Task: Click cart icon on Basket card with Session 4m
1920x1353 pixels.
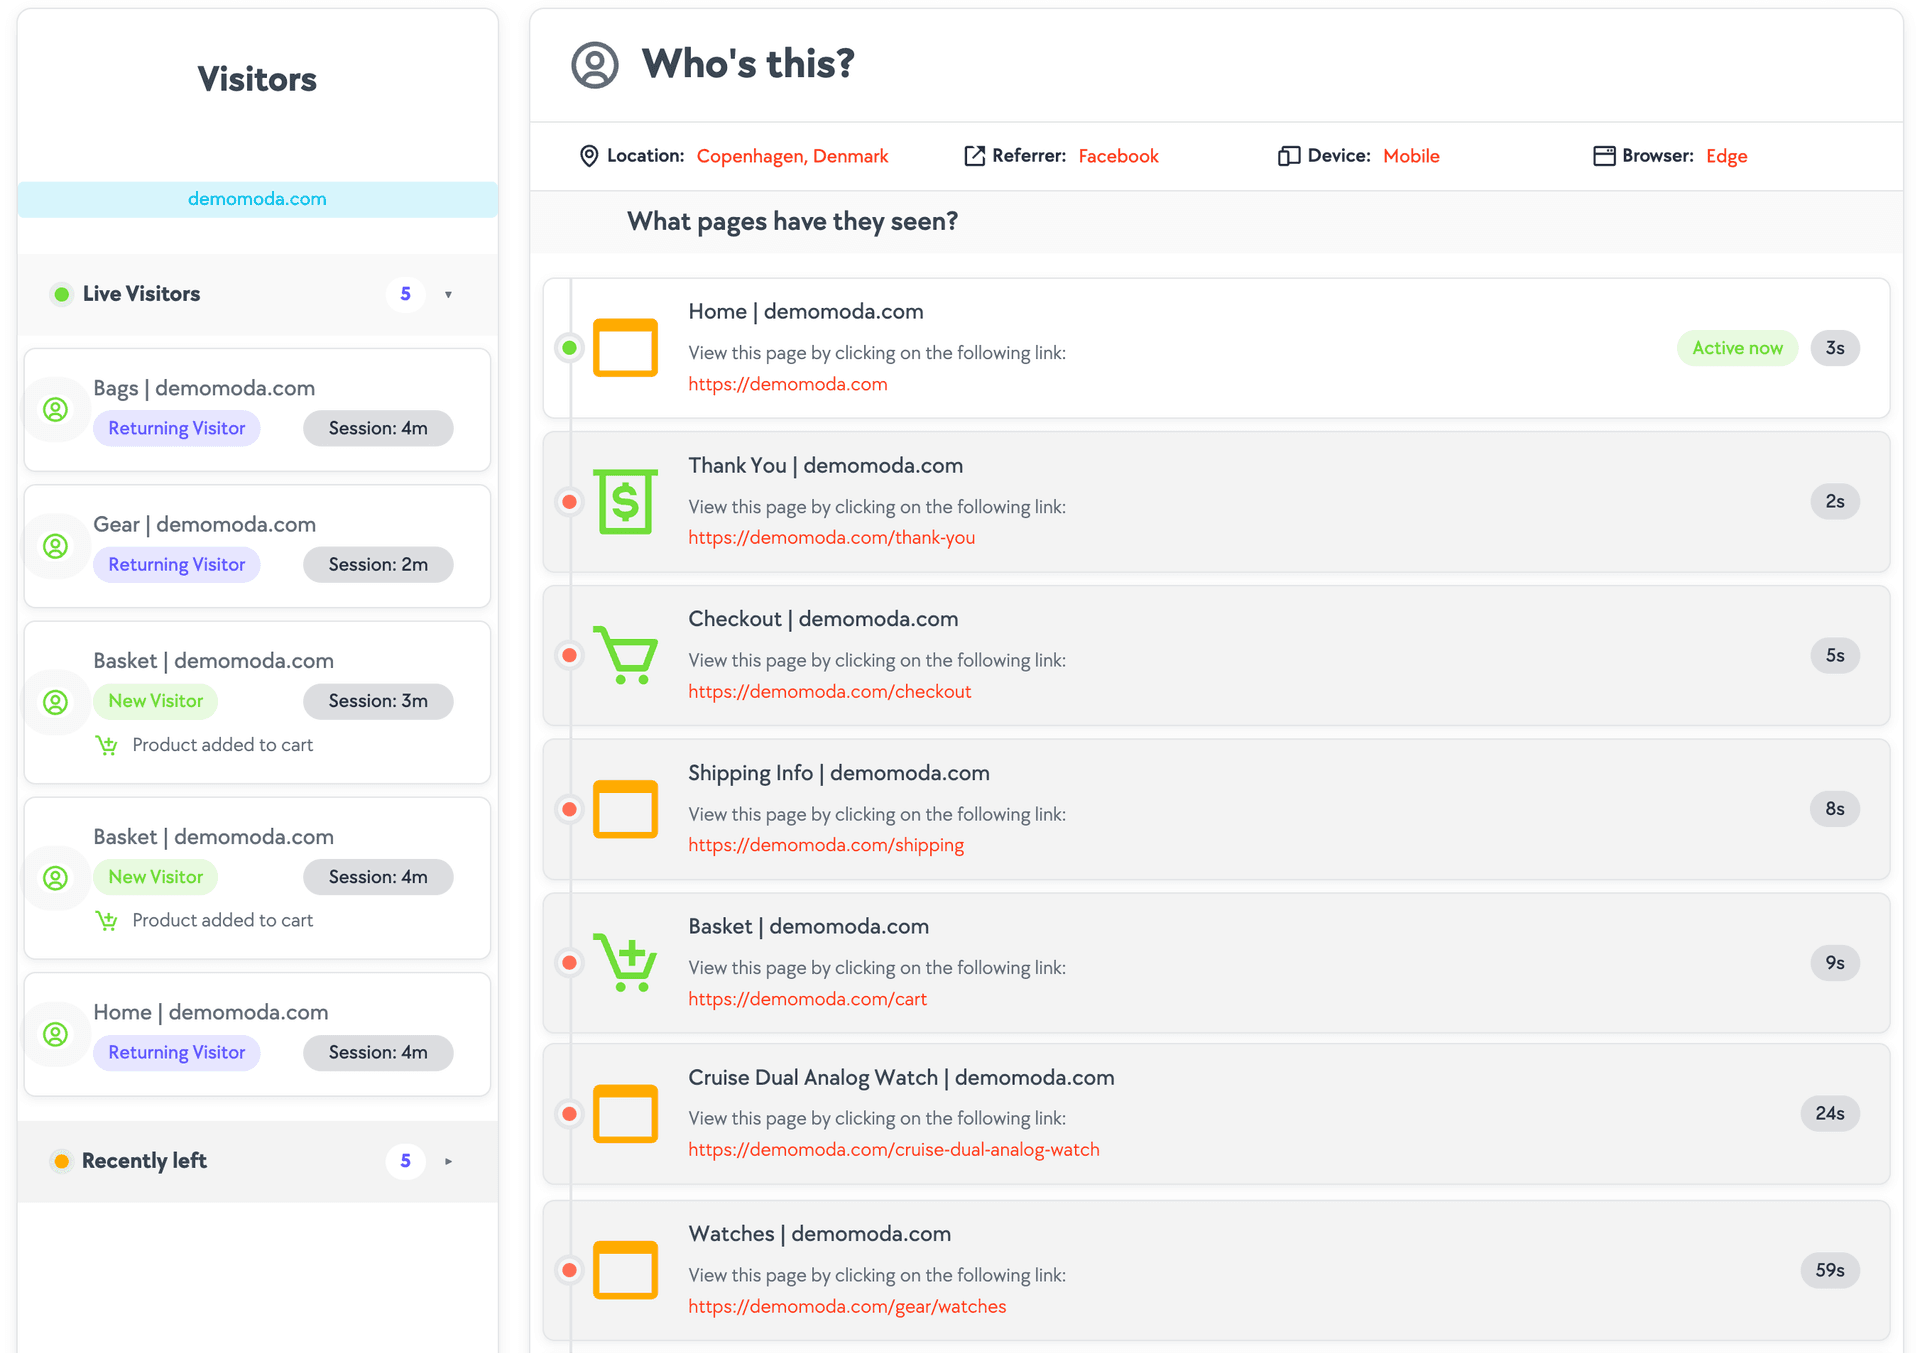Action: 107,920
